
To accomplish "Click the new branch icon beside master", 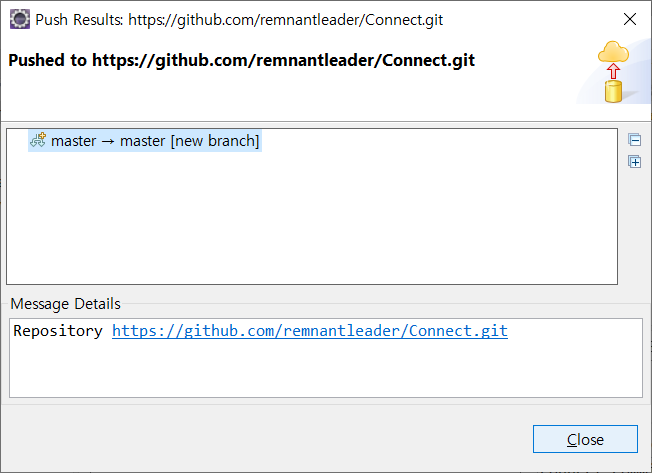I will 38,140.
